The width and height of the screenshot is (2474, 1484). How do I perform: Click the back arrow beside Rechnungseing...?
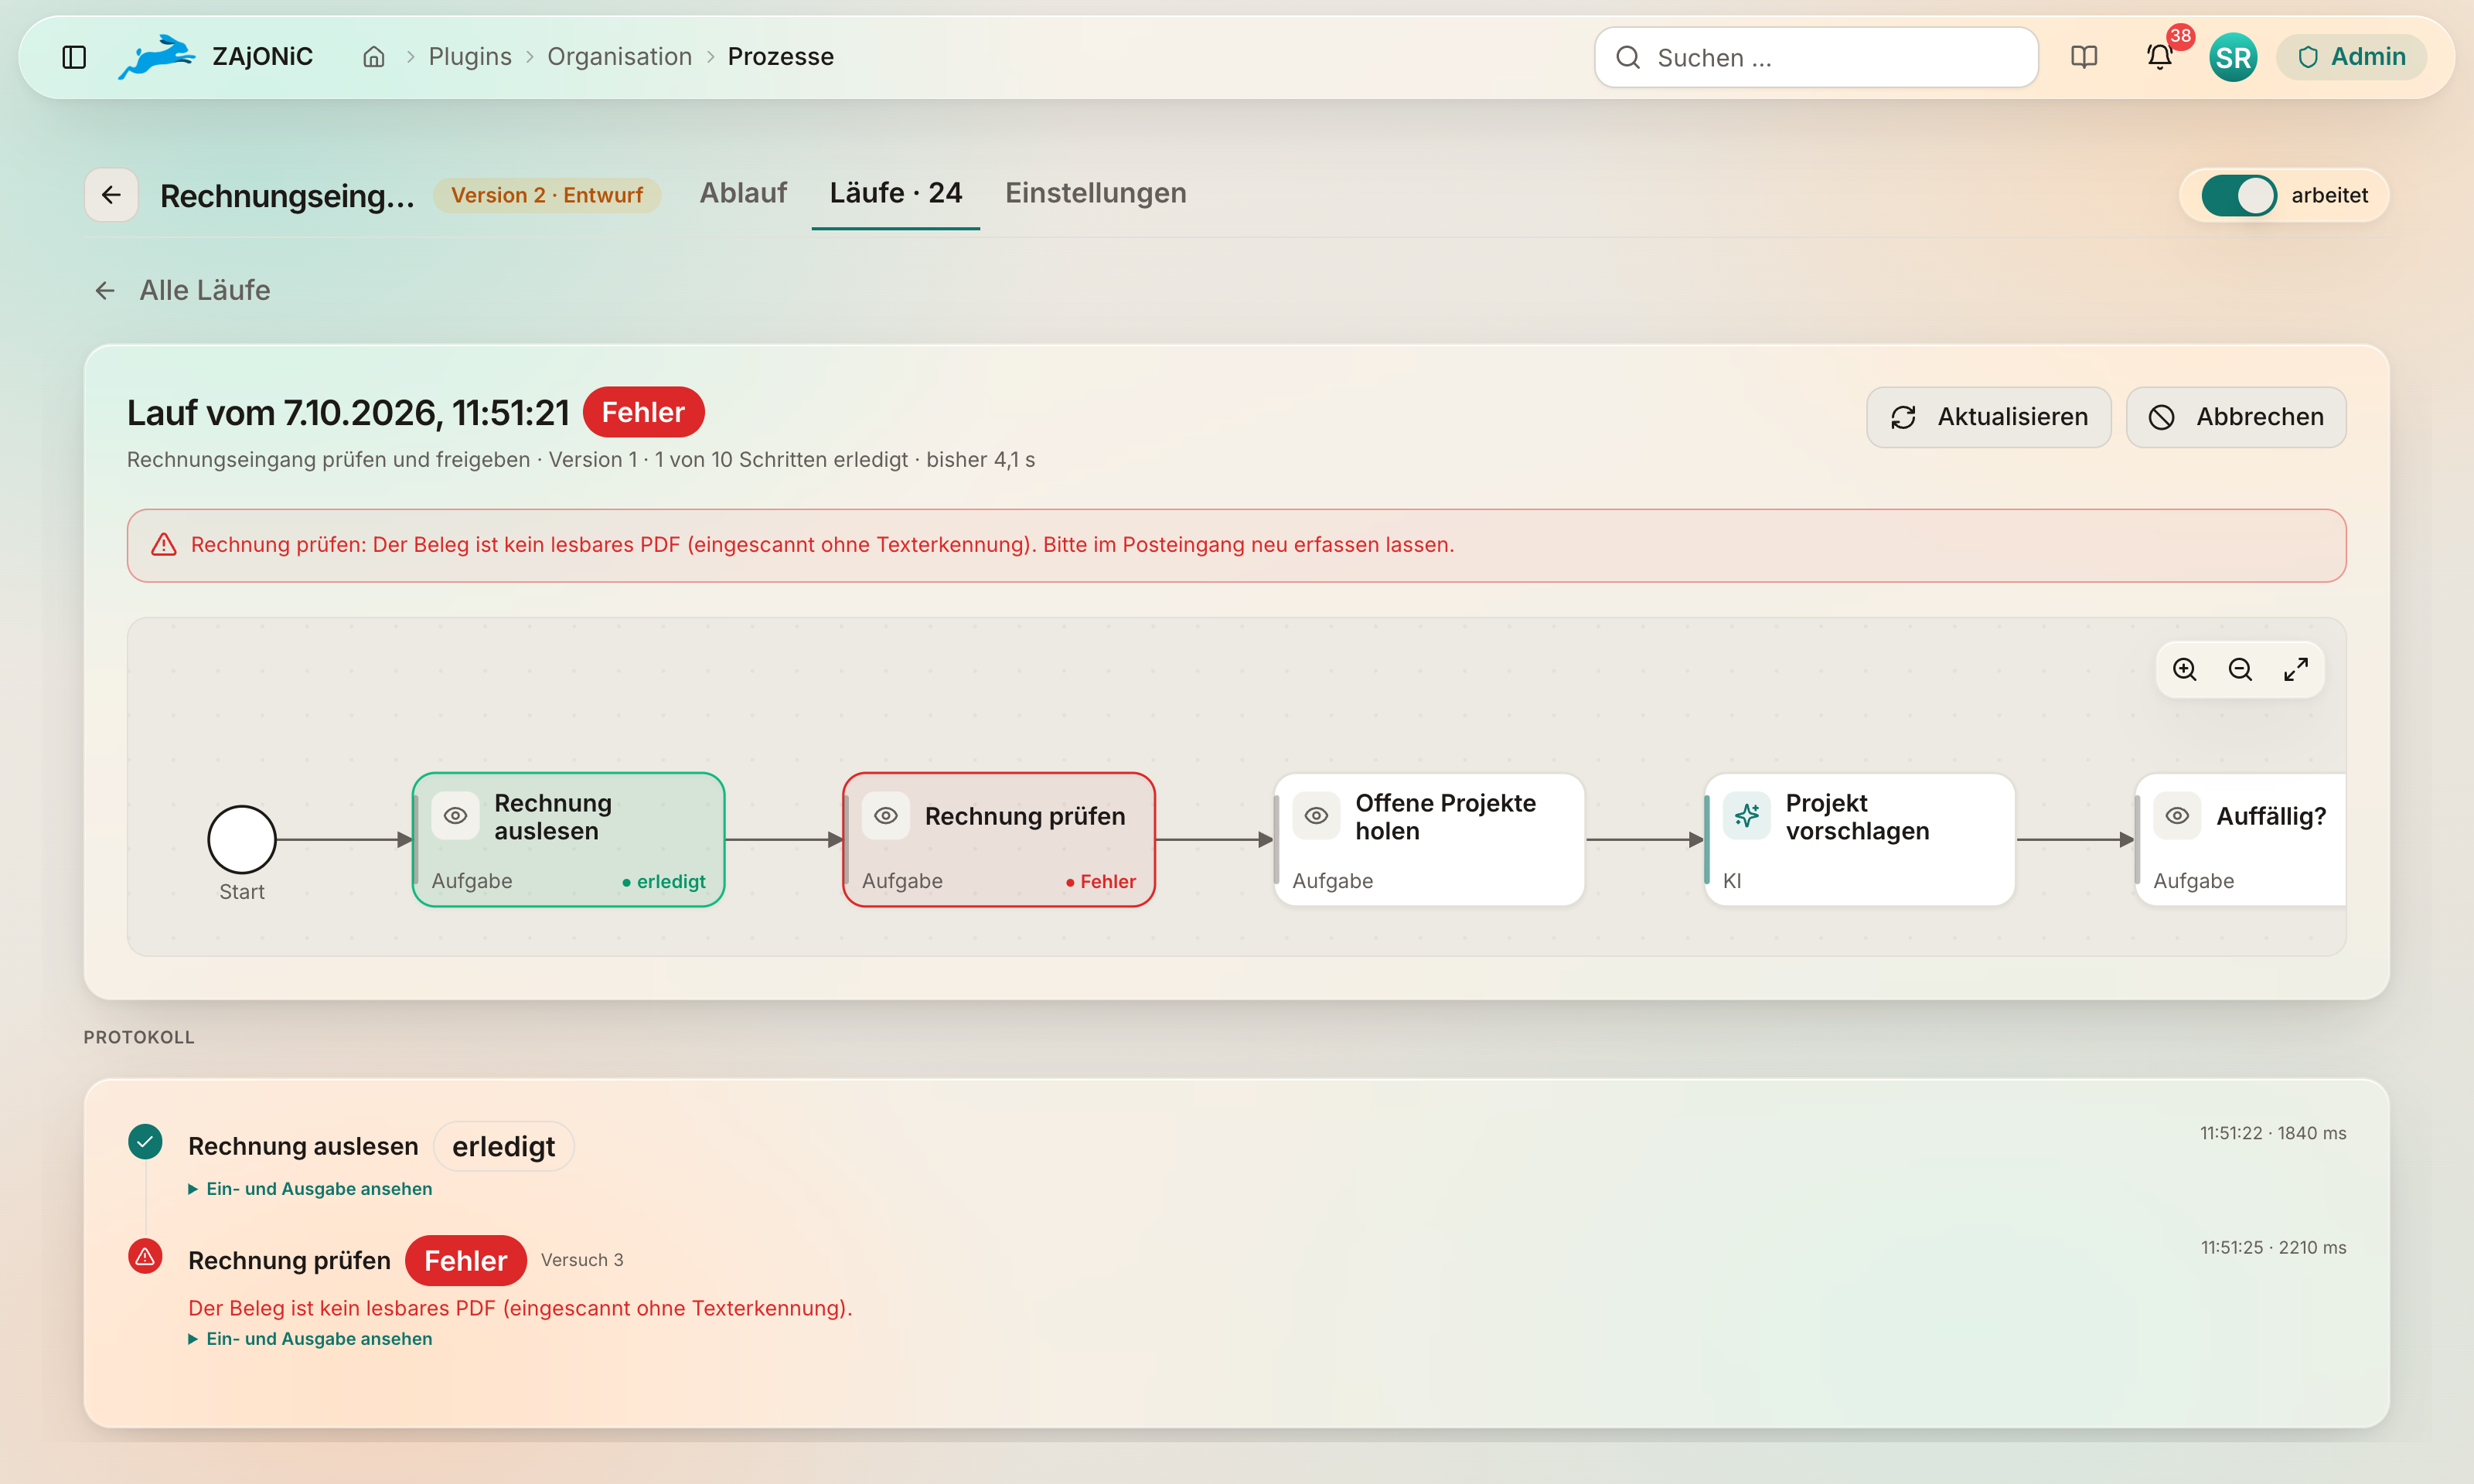[111, 195]
